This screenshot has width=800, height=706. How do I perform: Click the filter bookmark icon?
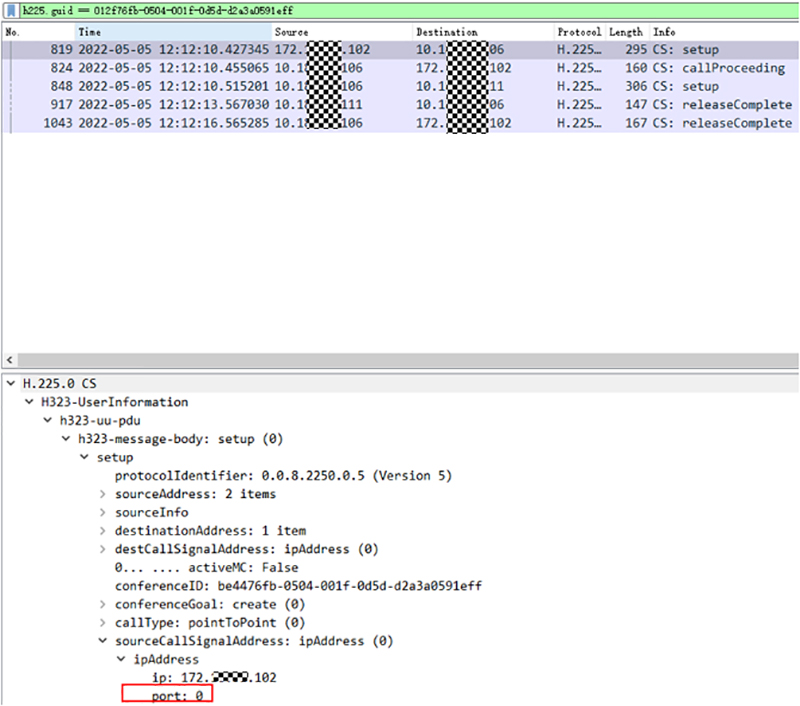(11, 9)
